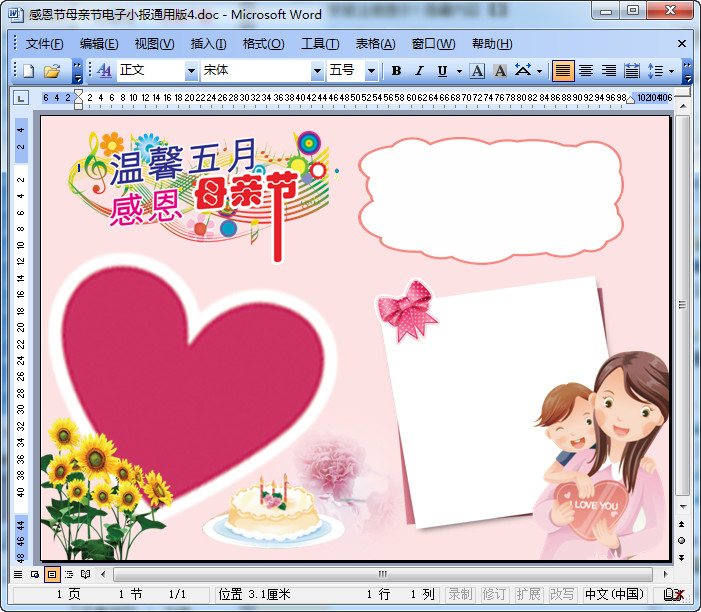This screenshot has height=612, width=701.
Task: Click the right indent marker on ruler
Action: tap(630, 100)
